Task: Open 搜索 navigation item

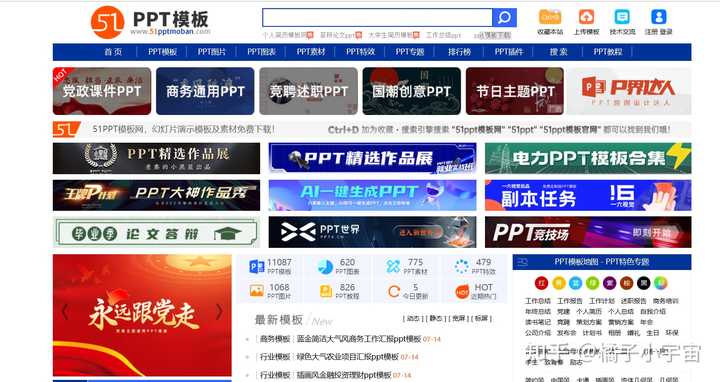Action: [558, 52]
